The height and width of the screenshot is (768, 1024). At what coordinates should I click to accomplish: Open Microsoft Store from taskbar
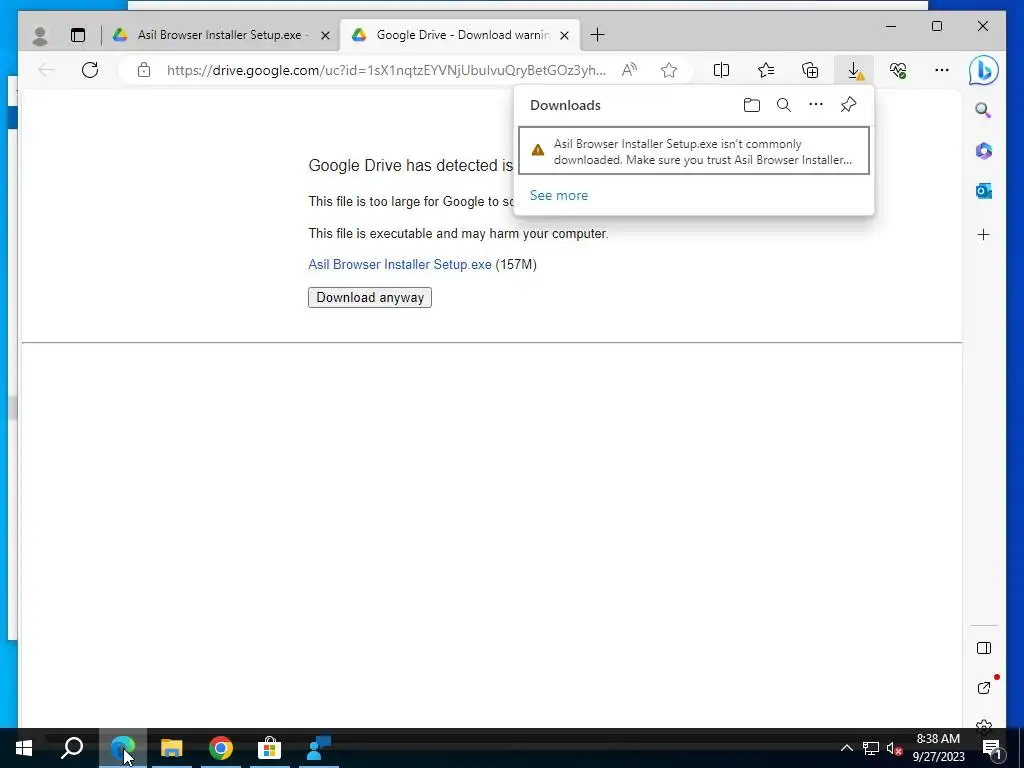(269, 748)
